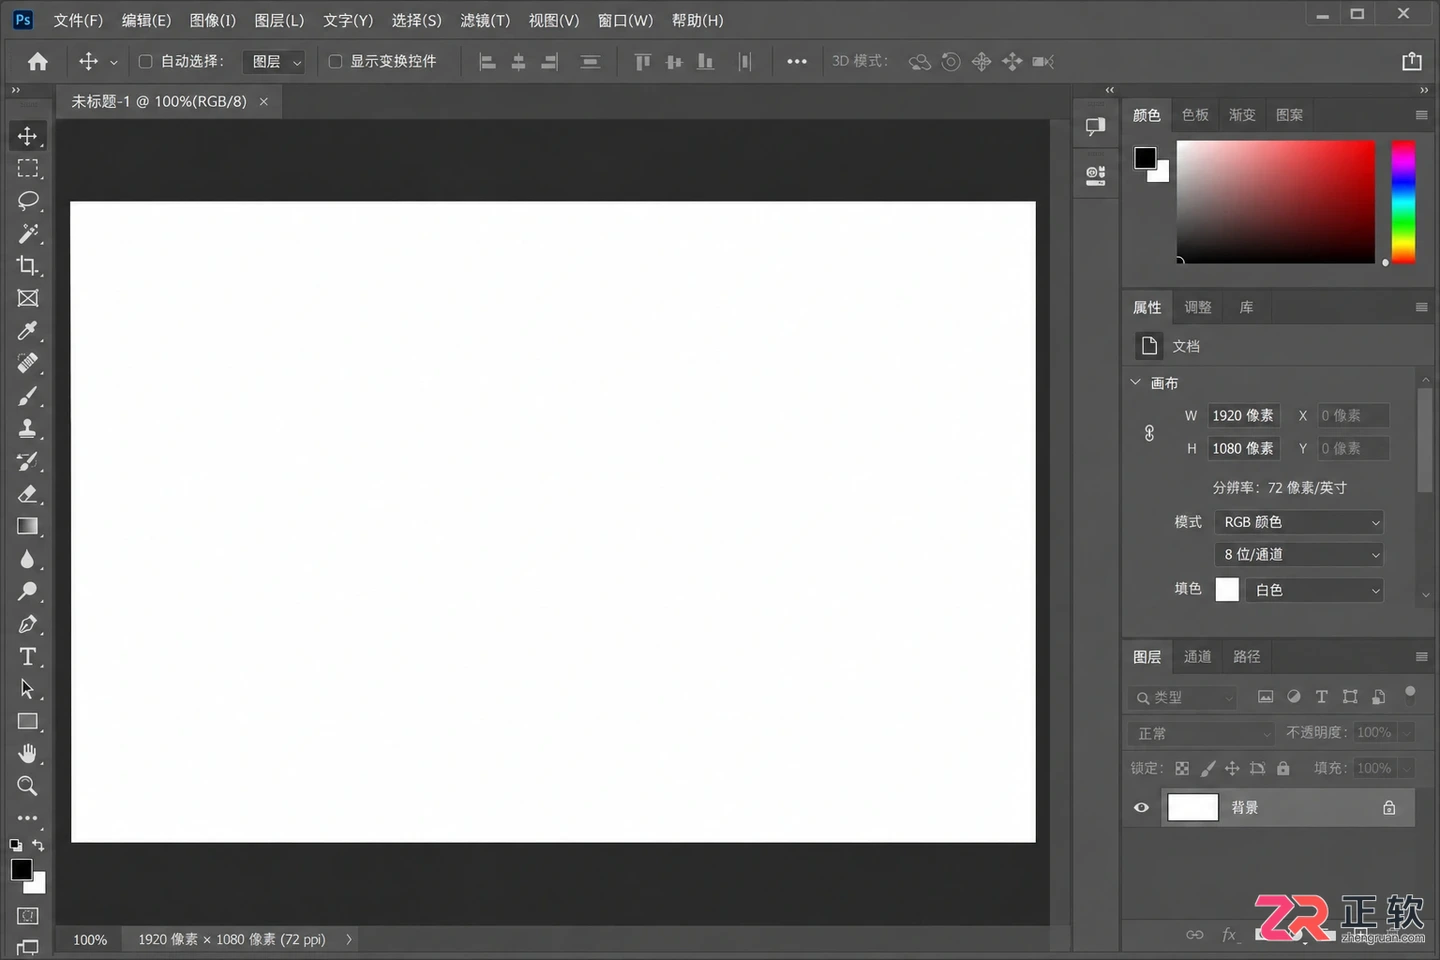Screen dimensions: 1440x960
Task: Toggle the type layer filter icon
Action: (x=1322, y=697)
